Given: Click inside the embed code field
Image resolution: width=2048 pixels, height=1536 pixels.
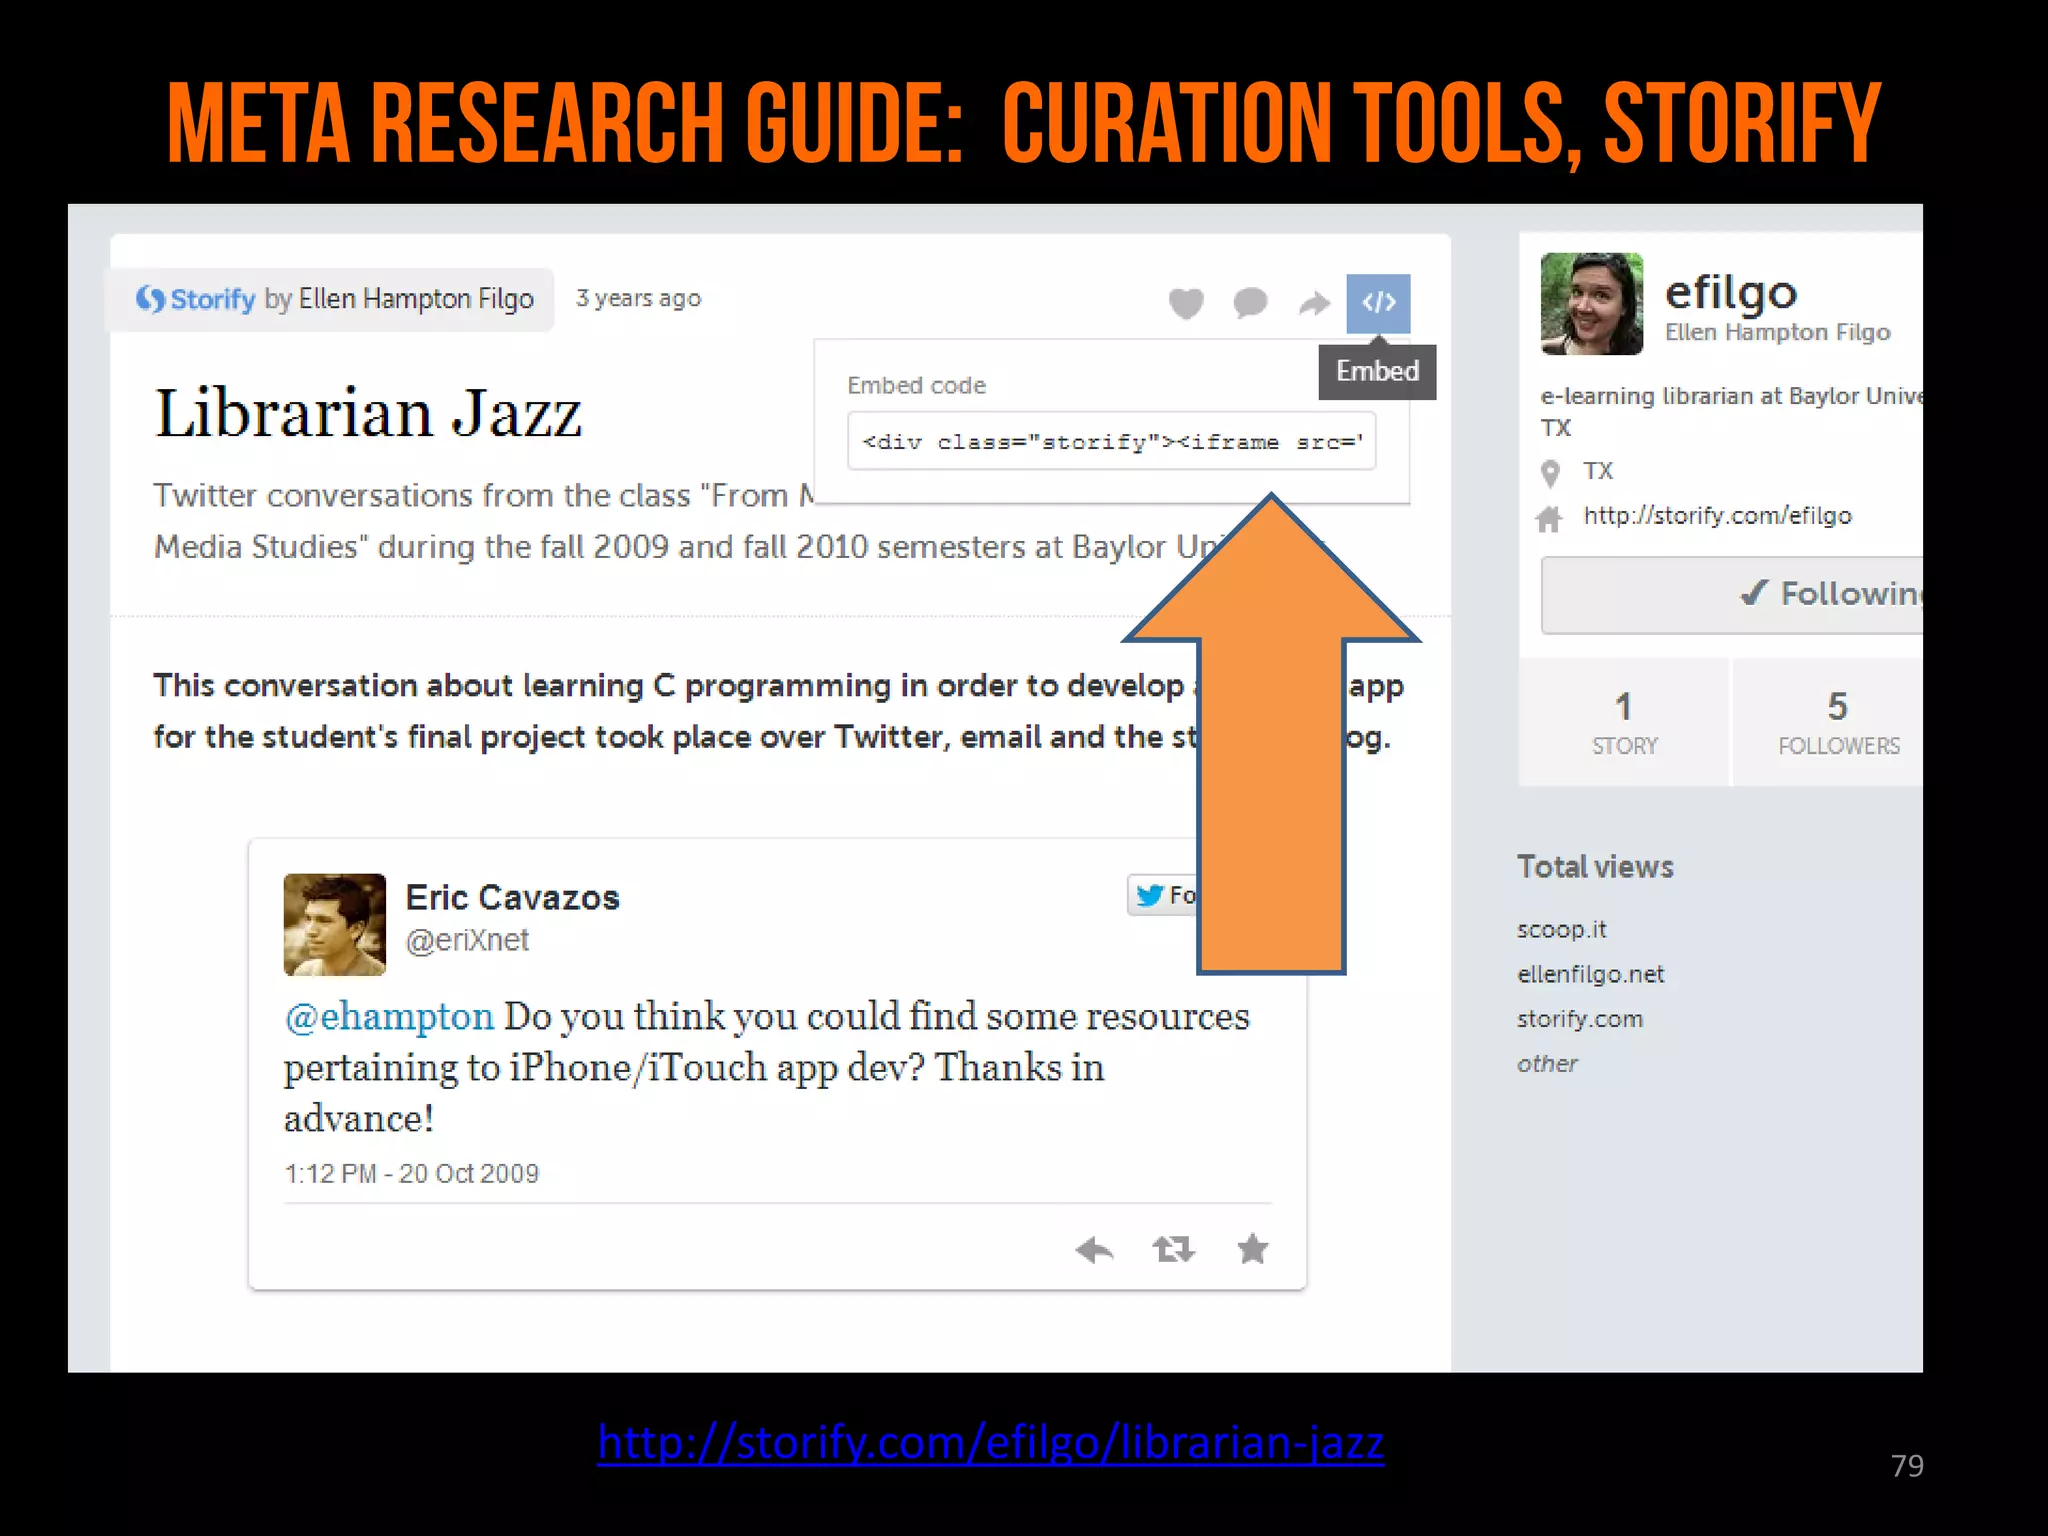Looking at the screenshot, I should click(x=1110, y=441).
